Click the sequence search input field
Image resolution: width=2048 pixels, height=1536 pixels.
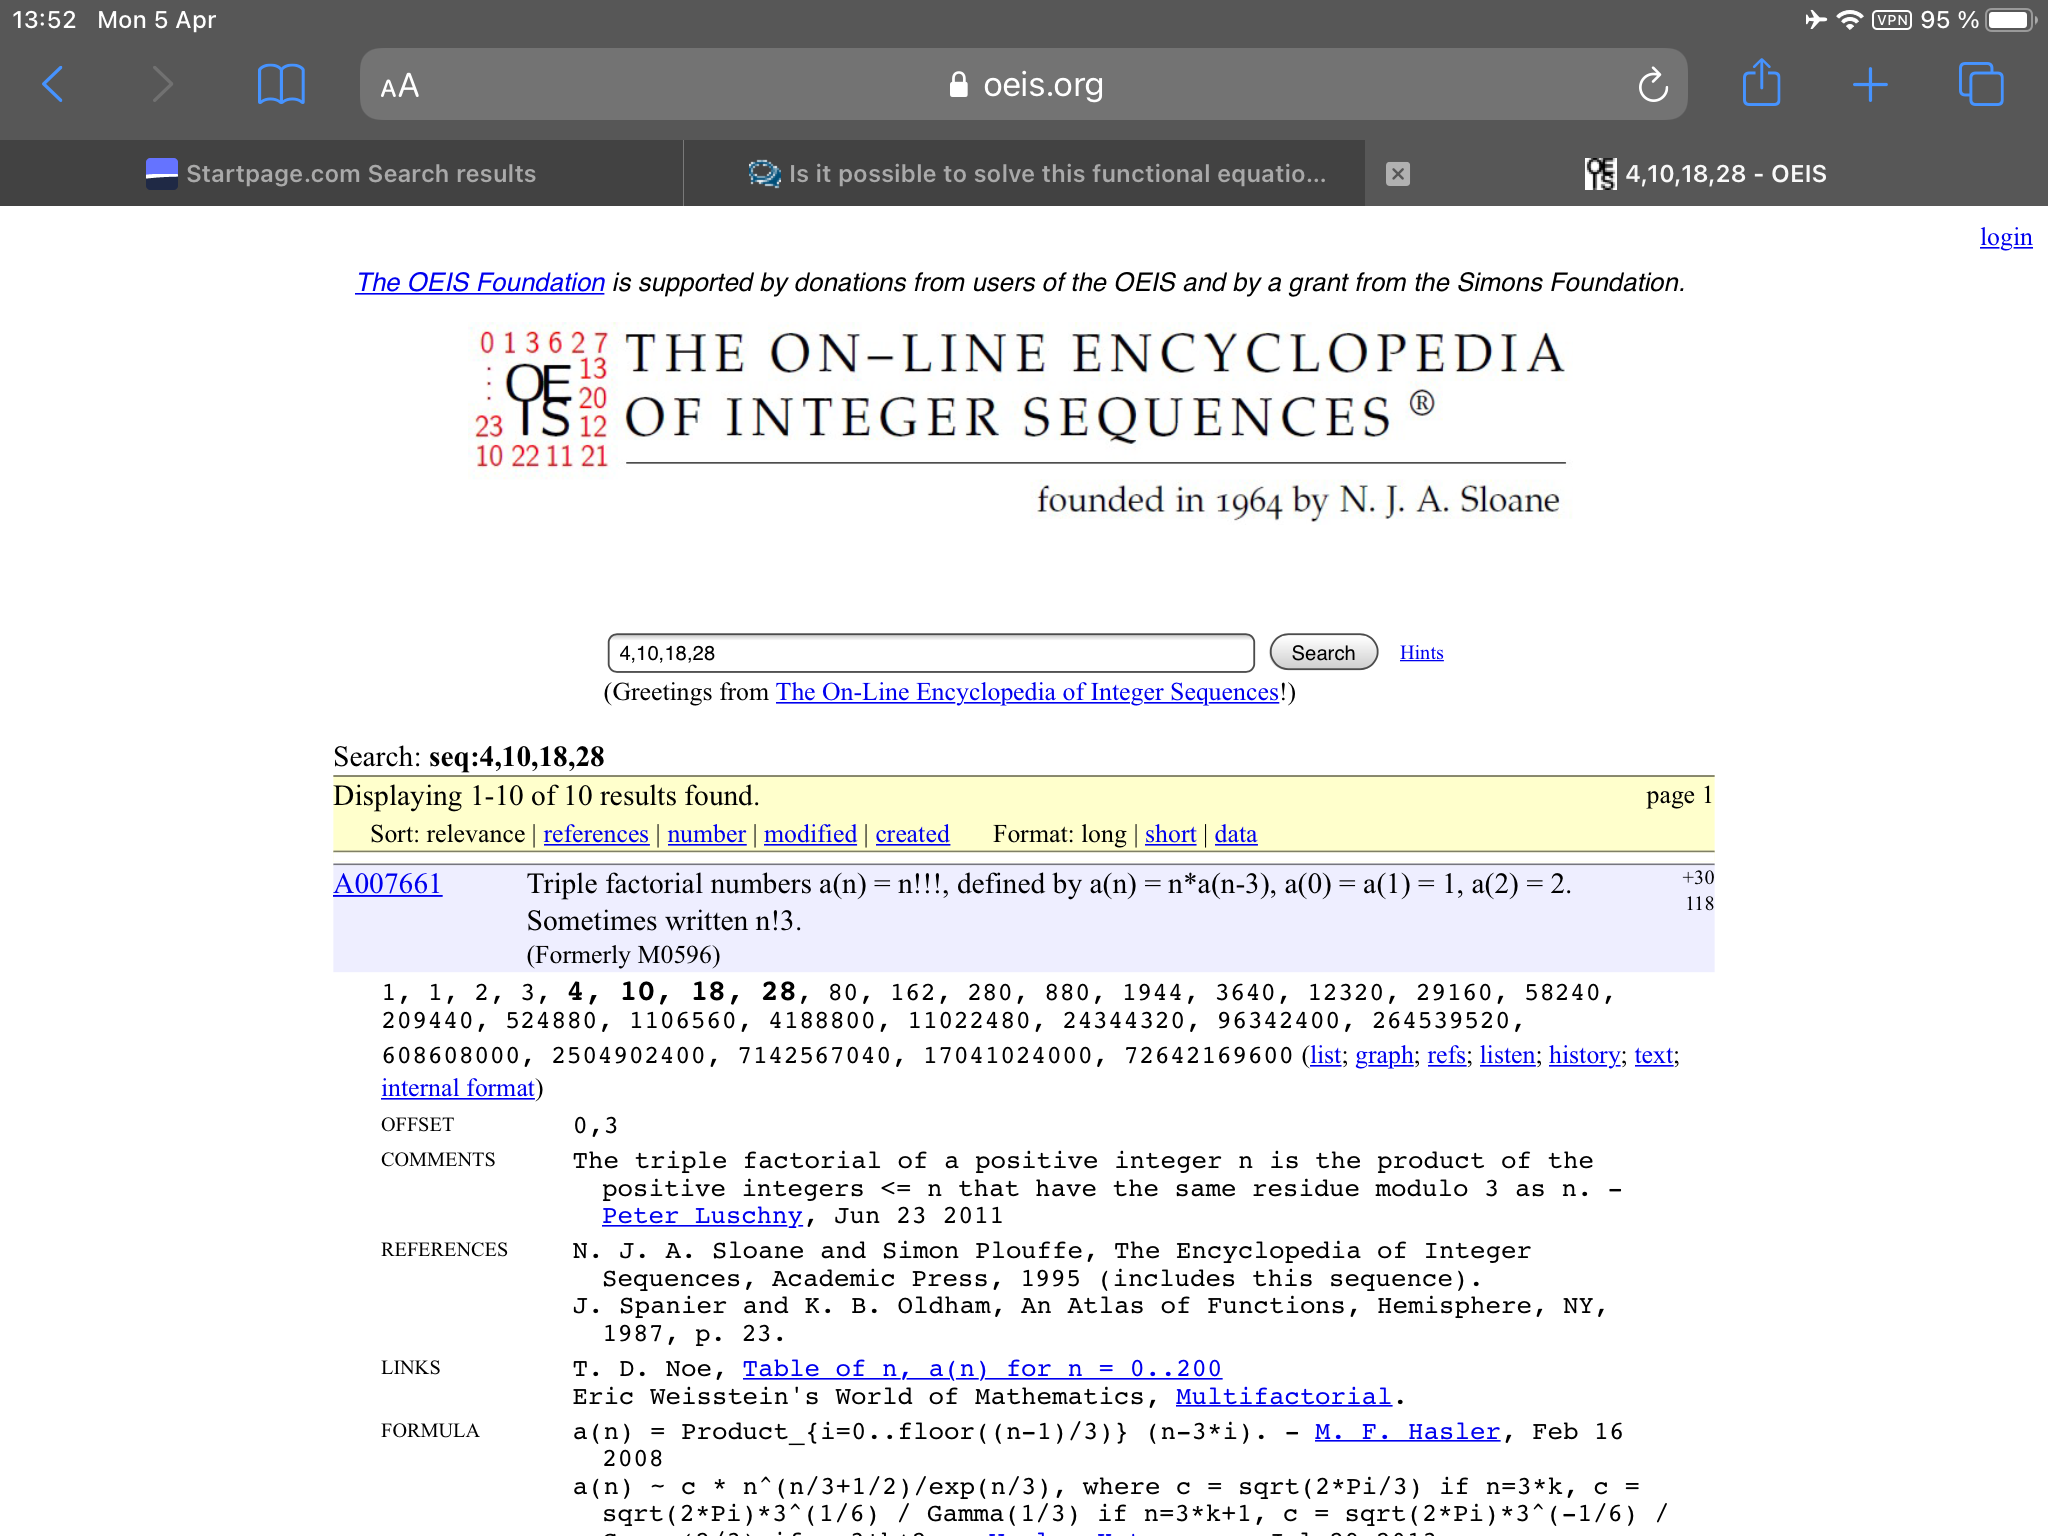[x=930, y=653]
